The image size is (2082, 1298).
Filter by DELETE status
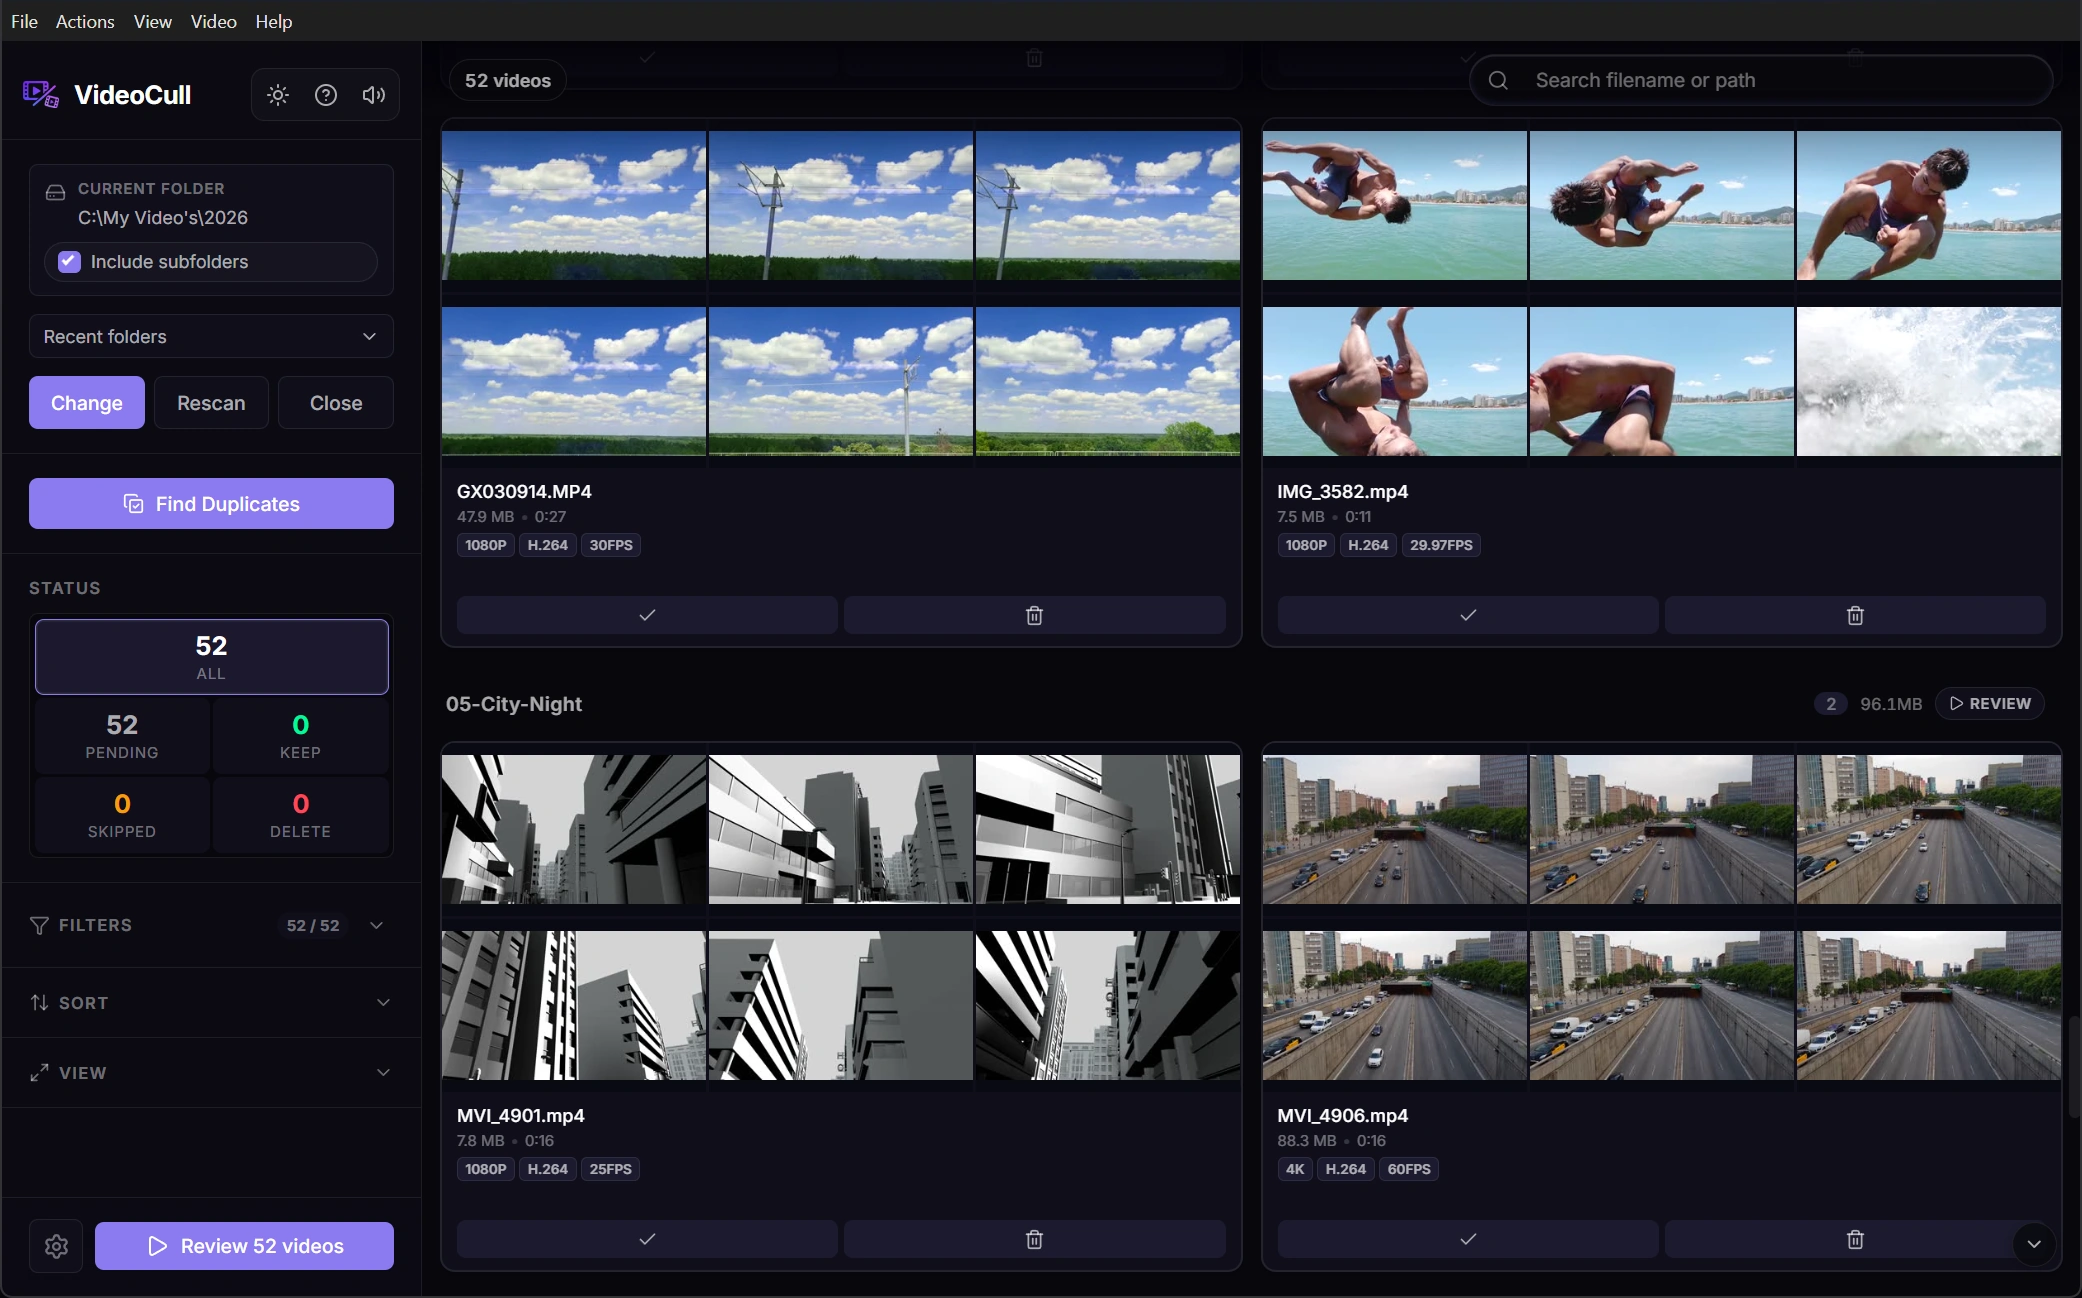300,815
